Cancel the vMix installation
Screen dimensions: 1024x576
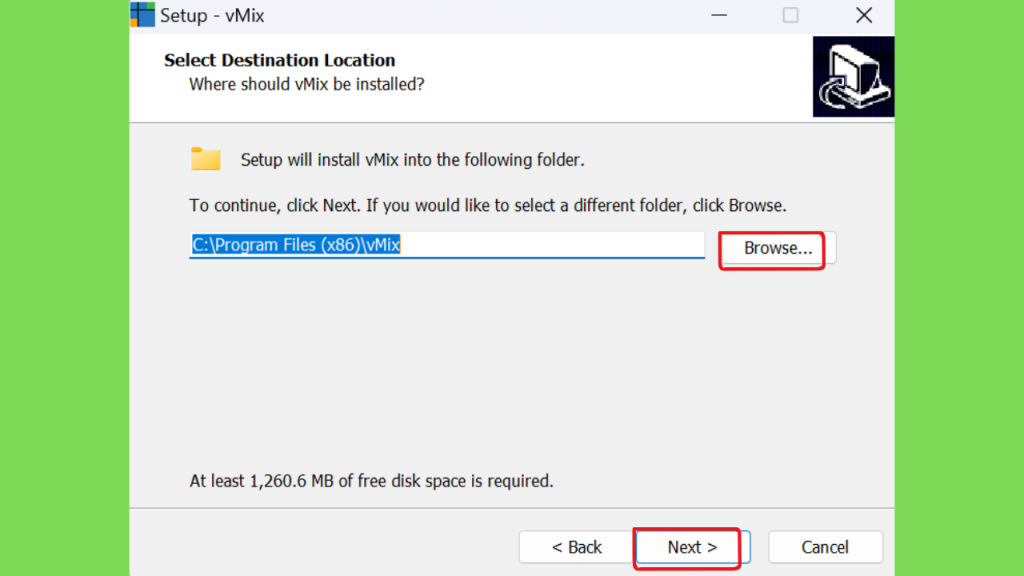pos(825,547)
